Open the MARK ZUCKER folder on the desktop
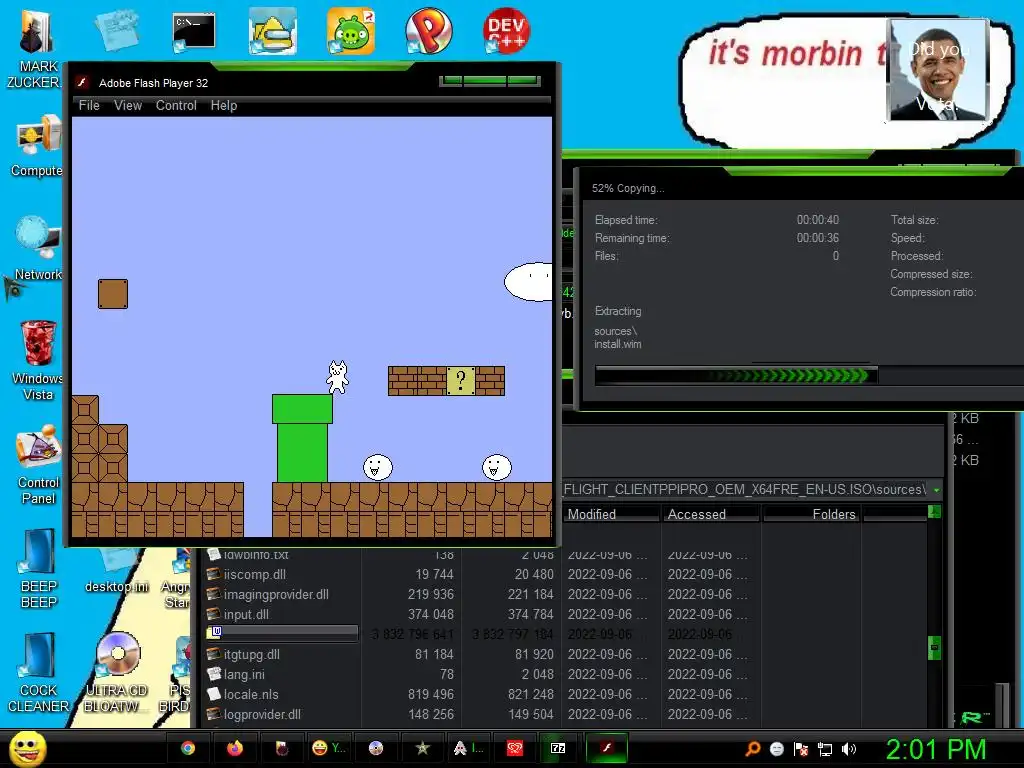 tap(36, 49)
